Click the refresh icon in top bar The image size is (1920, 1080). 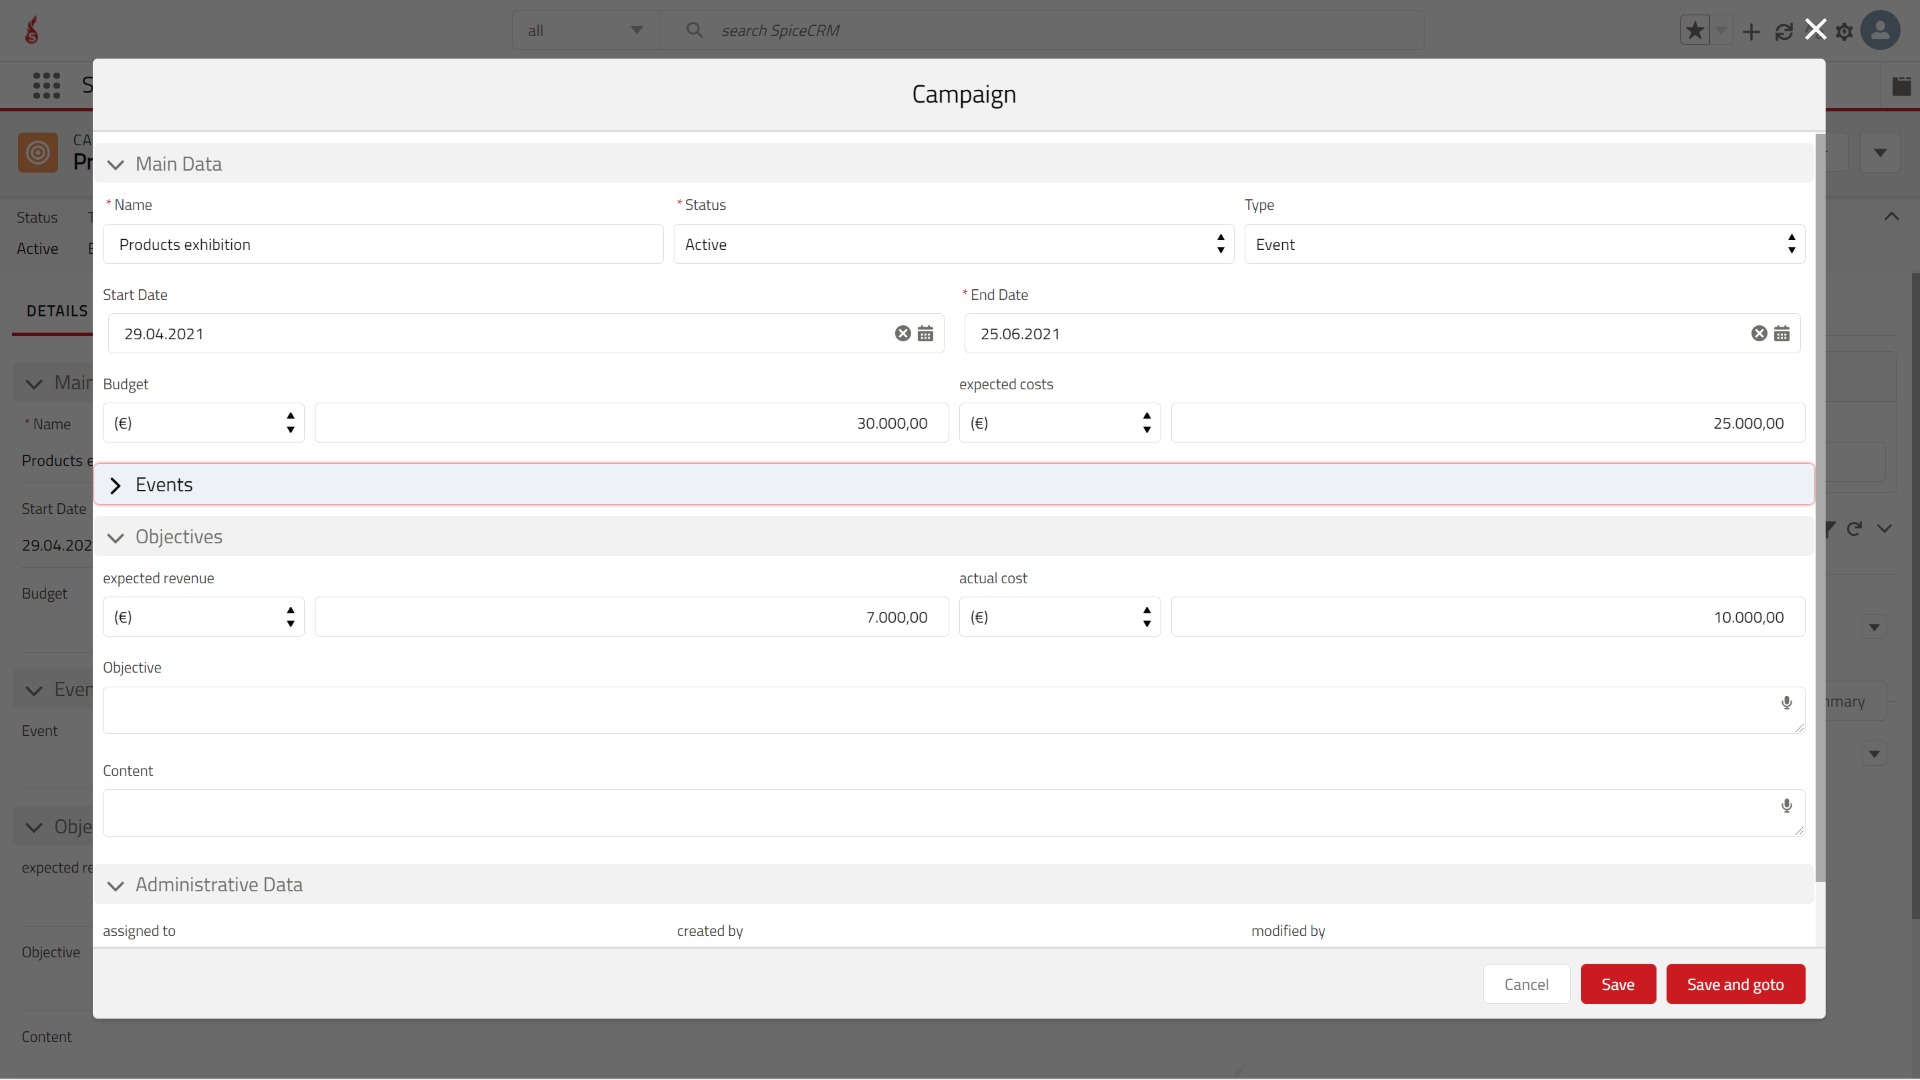pyautogui.click(x=1783, y=32)
